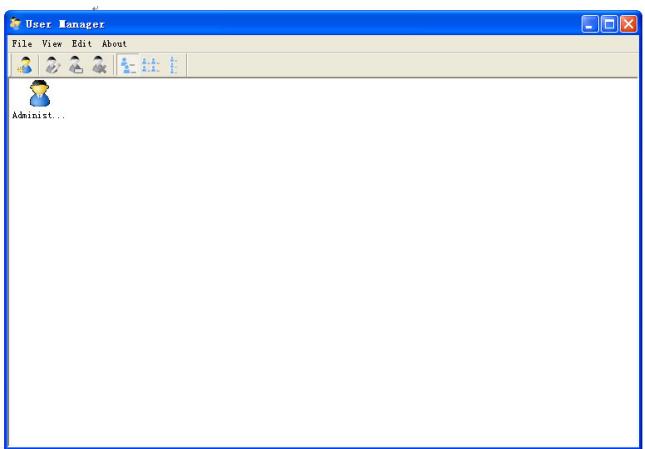Close the User Manager window

point(628,24)
